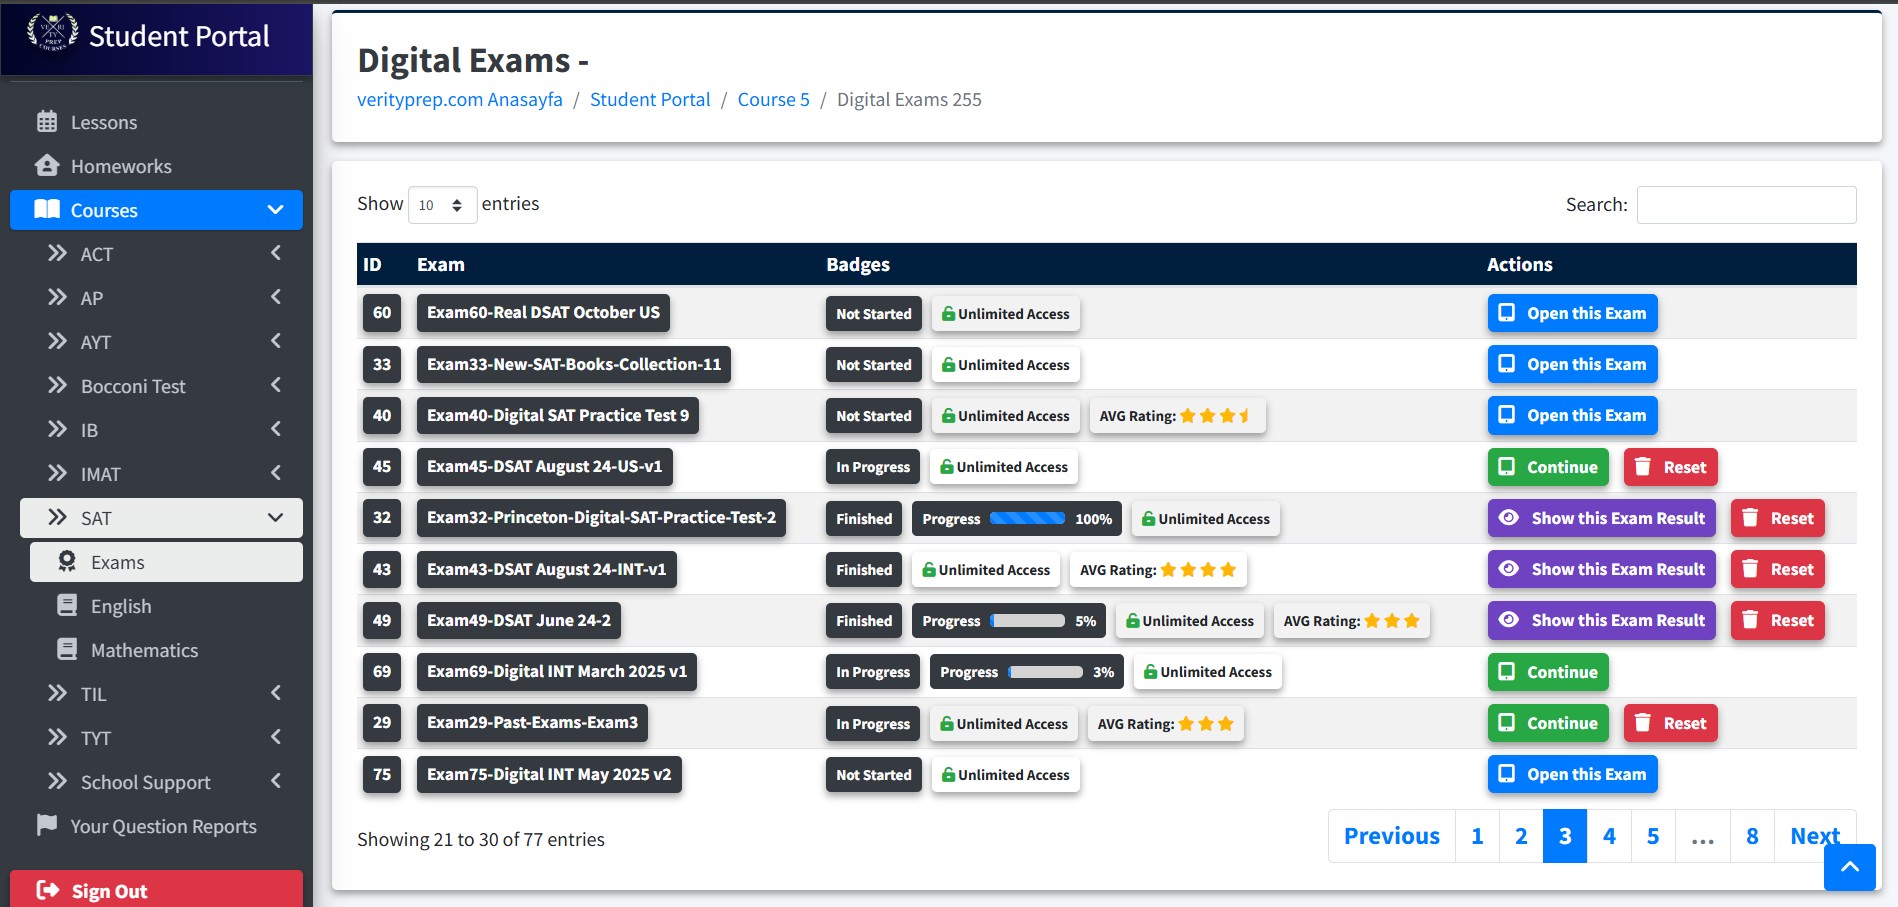Show Exam32 Princeton exam result
1898x907 pixels.
click(x=1601, y=518)
